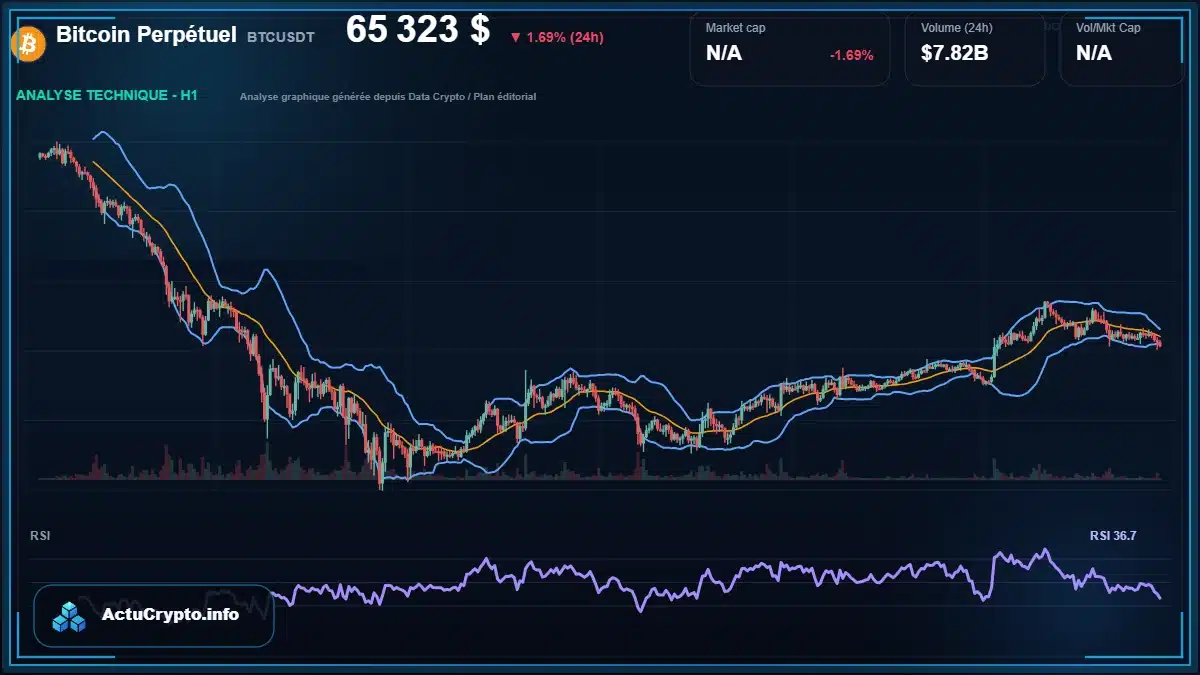The height and width of the screenshot is (675, 1200).
Task: Click the 1.69% (24h) change text
Action: click(565, 38)
